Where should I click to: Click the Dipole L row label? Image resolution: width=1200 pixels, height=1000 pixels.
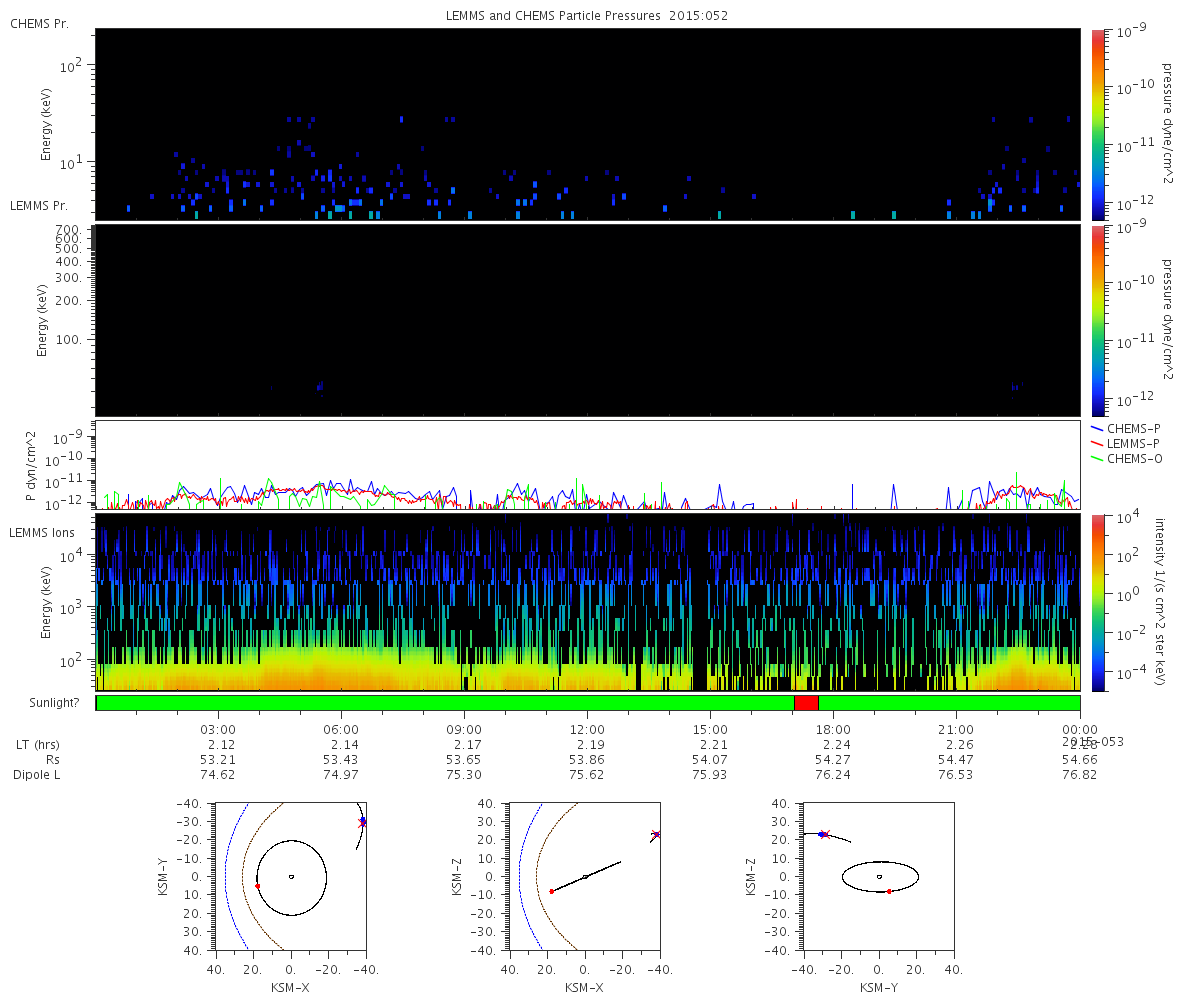coord(38,775)
